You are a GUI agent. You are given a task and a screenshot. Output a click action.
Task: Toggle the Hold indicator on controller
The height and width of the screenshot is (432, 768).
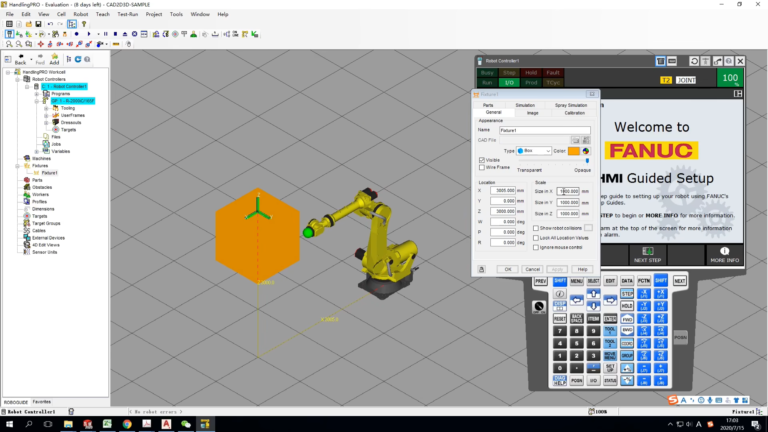pos(531,73)
